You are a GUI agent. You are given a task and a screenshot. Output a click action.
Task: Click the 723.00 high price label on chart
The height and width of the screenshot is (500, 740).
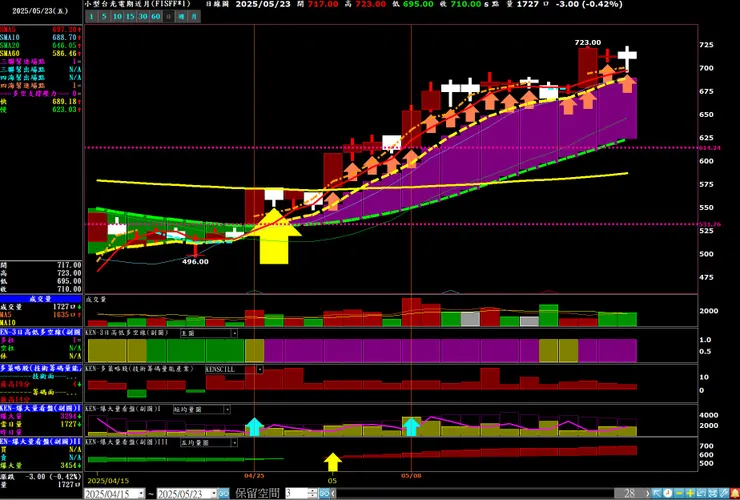click(588, 42)
